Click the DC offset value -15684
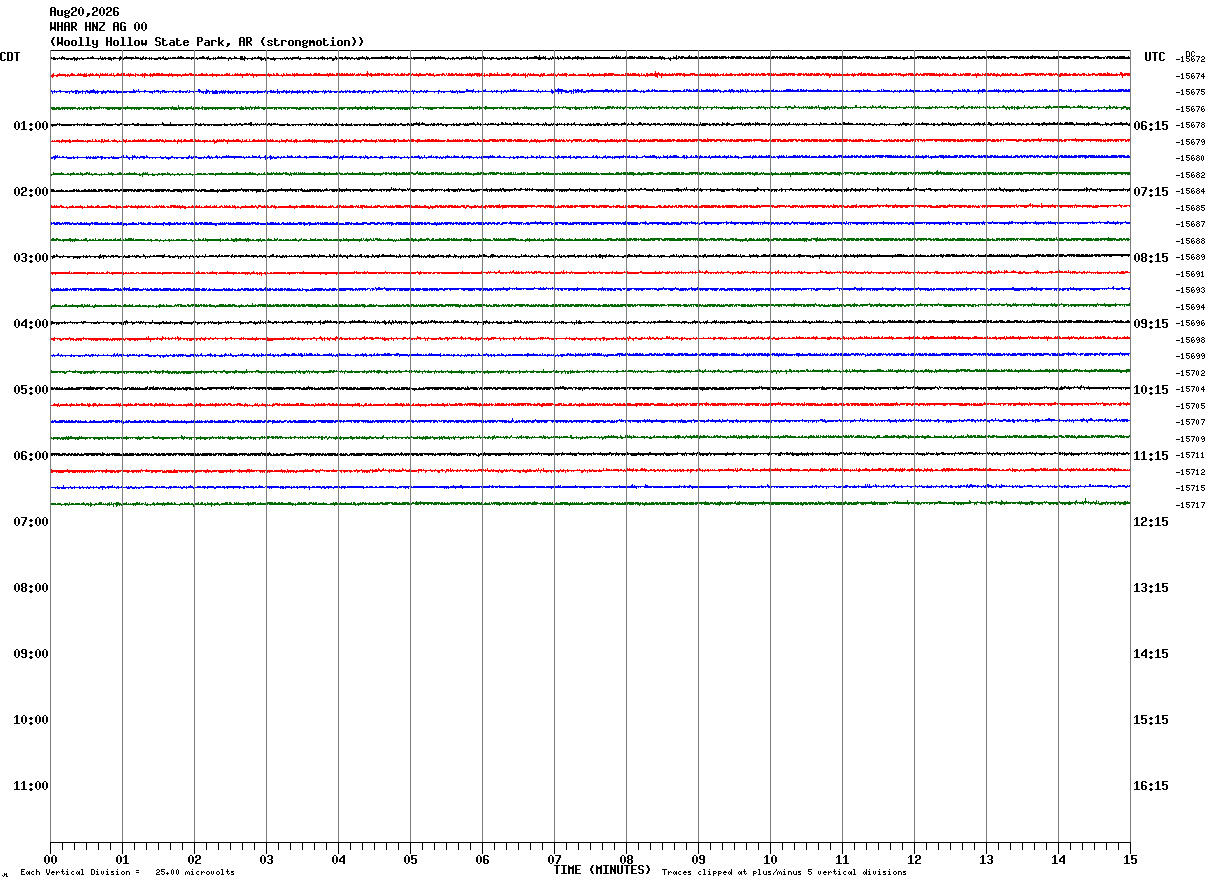The width and height of the screenshot is (1210, 886). pos(1190,191)
